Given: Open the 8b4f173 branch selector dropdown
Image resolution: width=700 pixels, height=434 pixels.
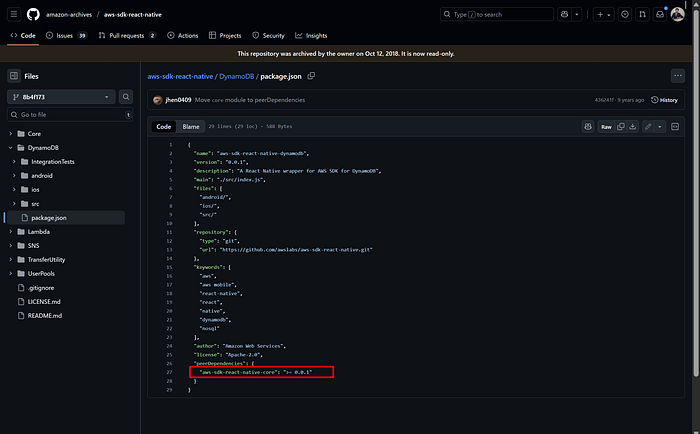Looking at the screenshot, I should click(61, 97).
